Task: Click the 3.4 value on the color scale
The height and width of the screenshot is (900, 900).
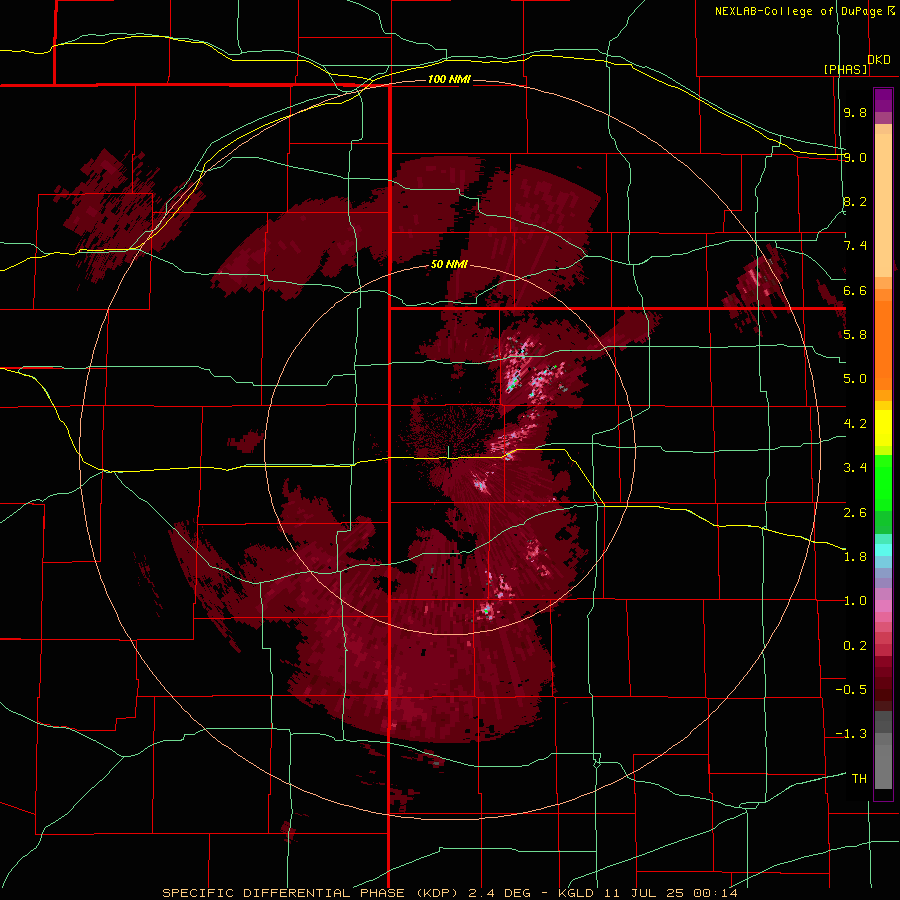Action: click(855, 467)
